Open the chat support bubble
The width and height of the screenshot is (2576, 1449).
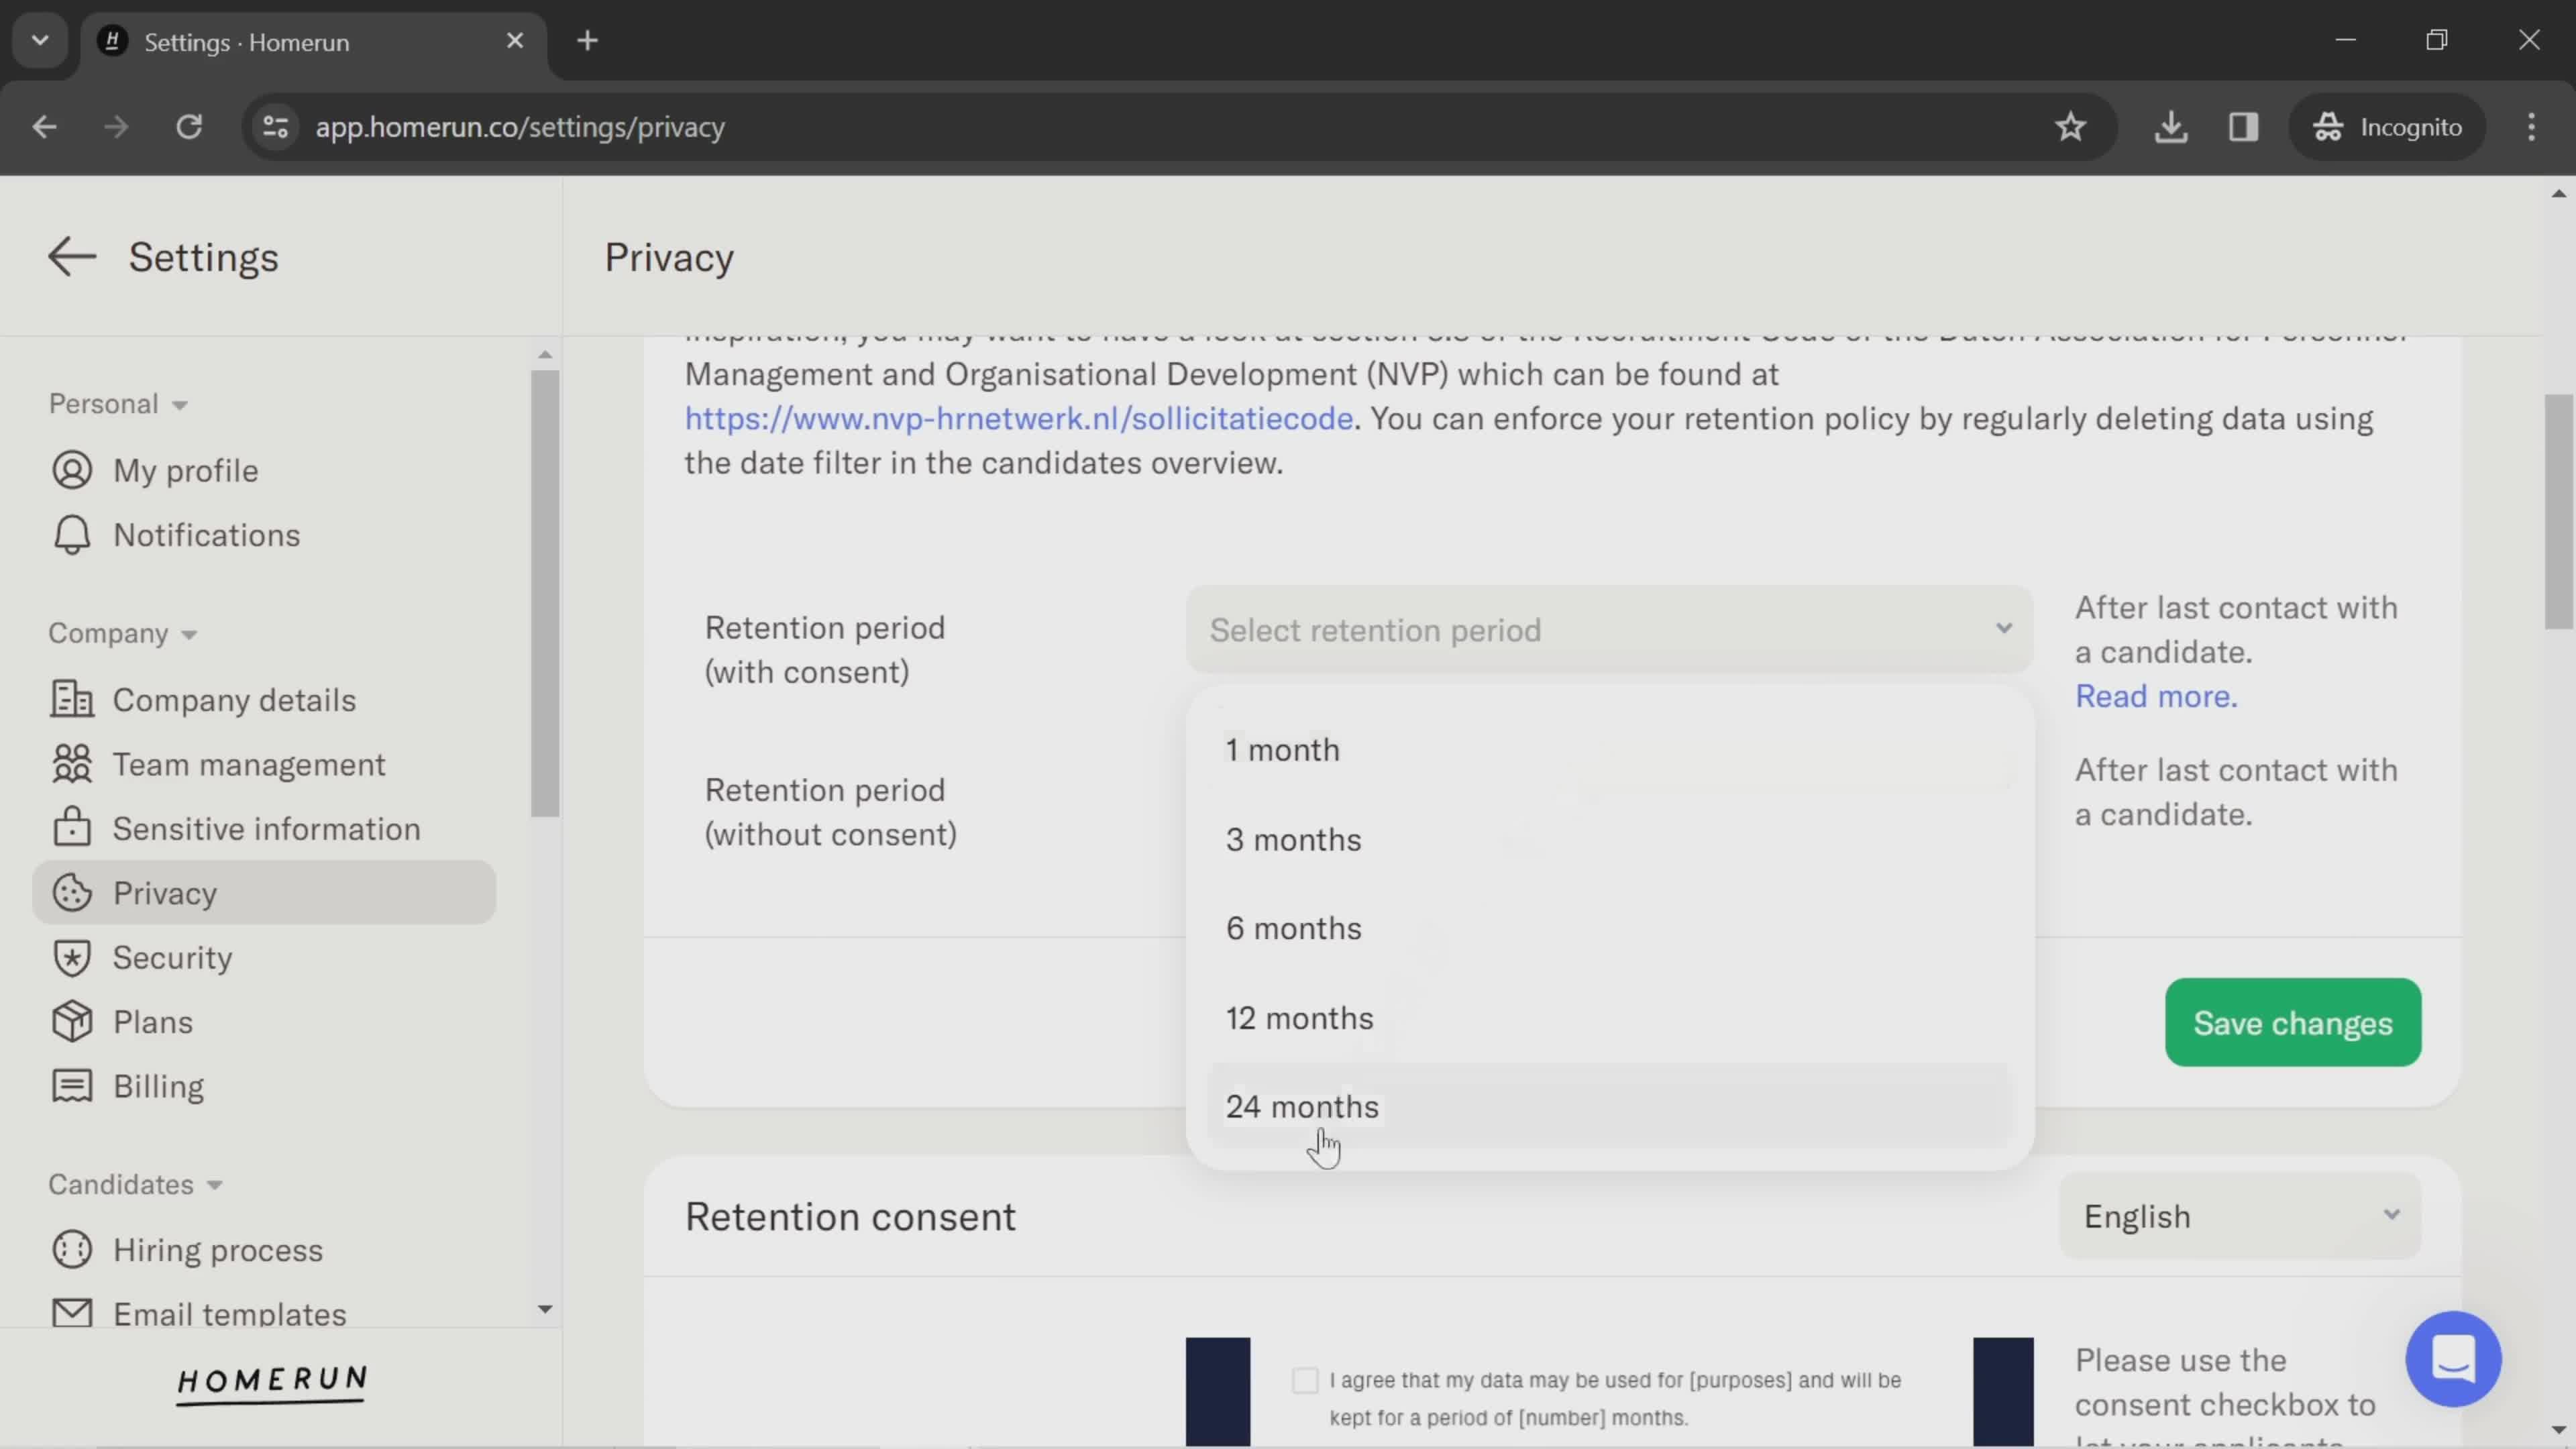tap(2453, 1359)
